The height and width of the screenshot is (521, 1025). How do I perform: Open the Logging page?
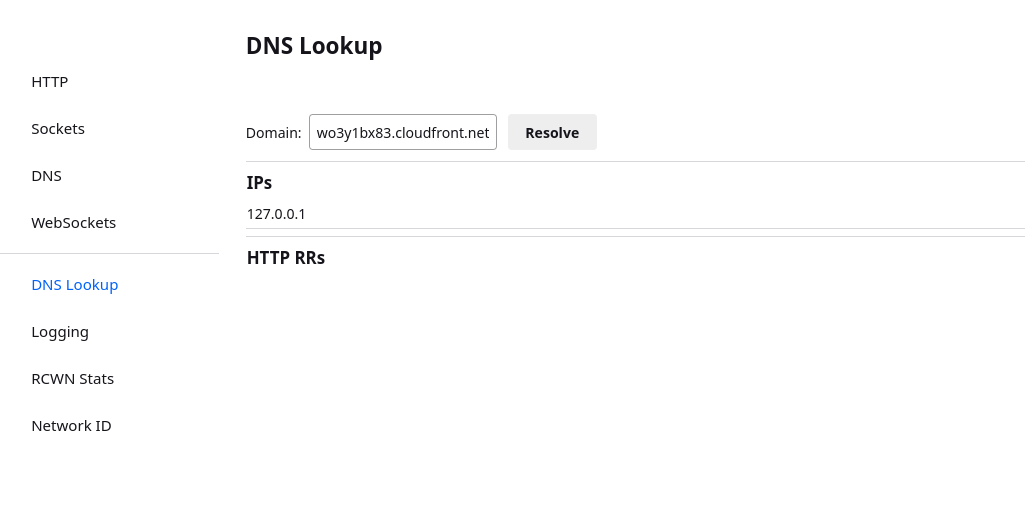(60, 332)
